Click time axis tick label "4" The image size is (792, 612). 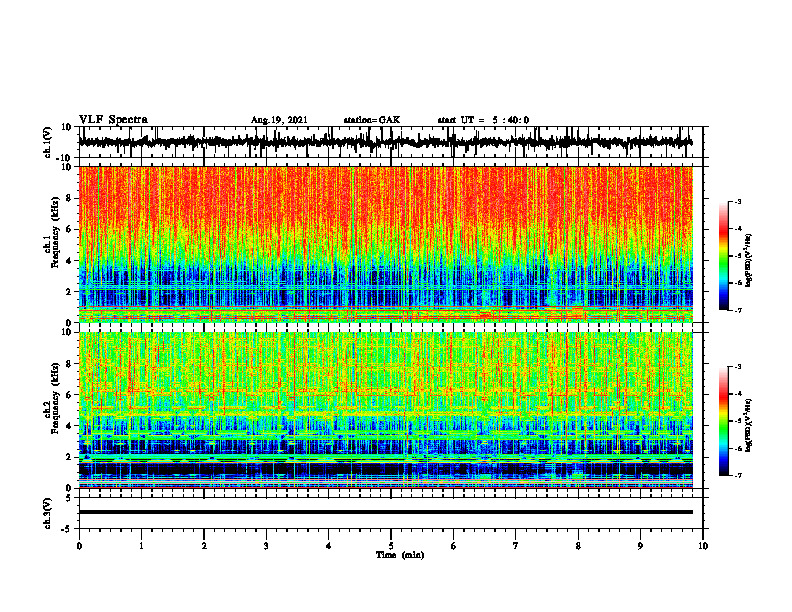click(329, 546)
